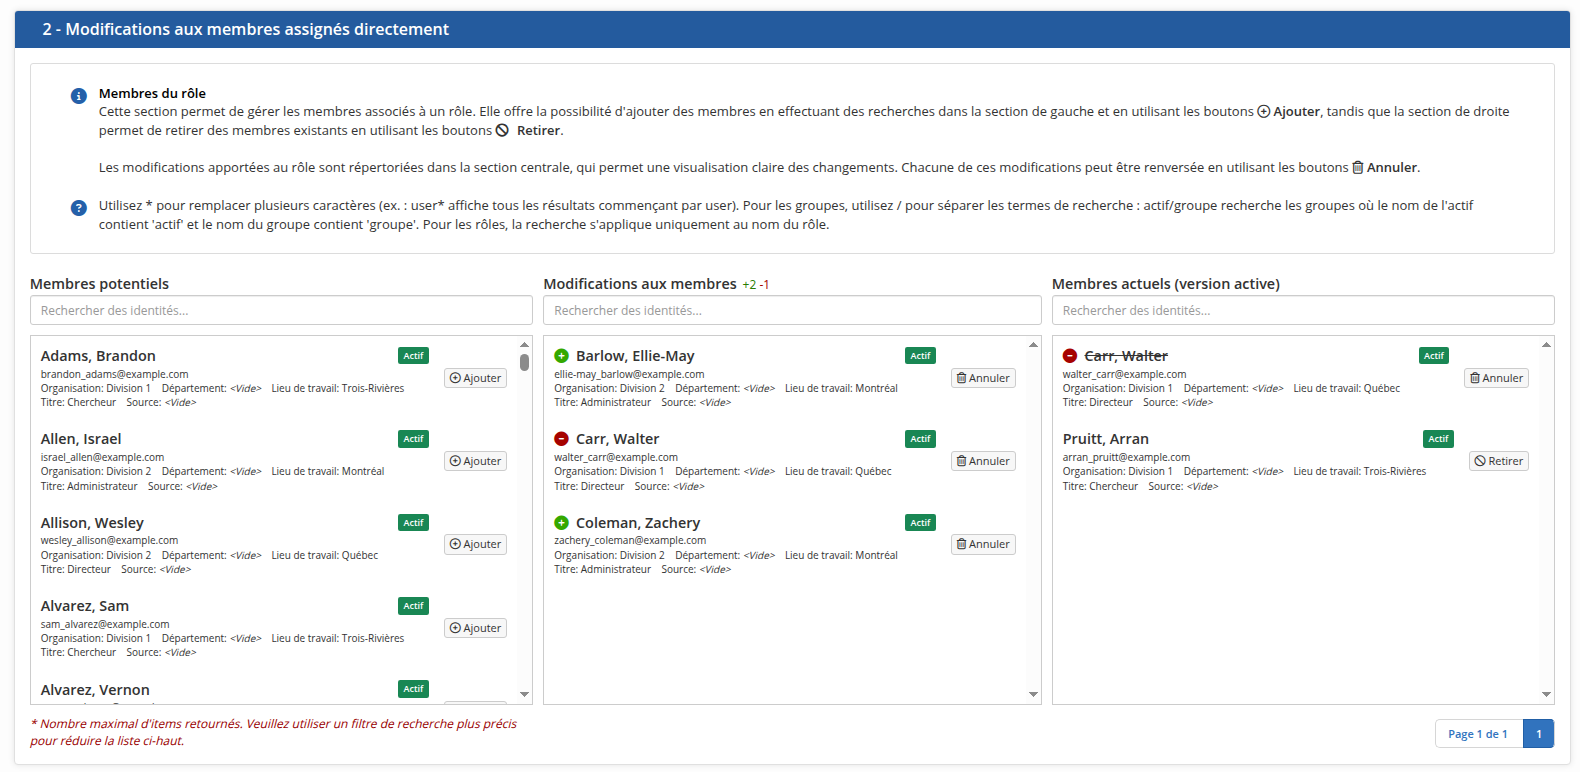Click page number 1 pagination button

[1539, 734]
